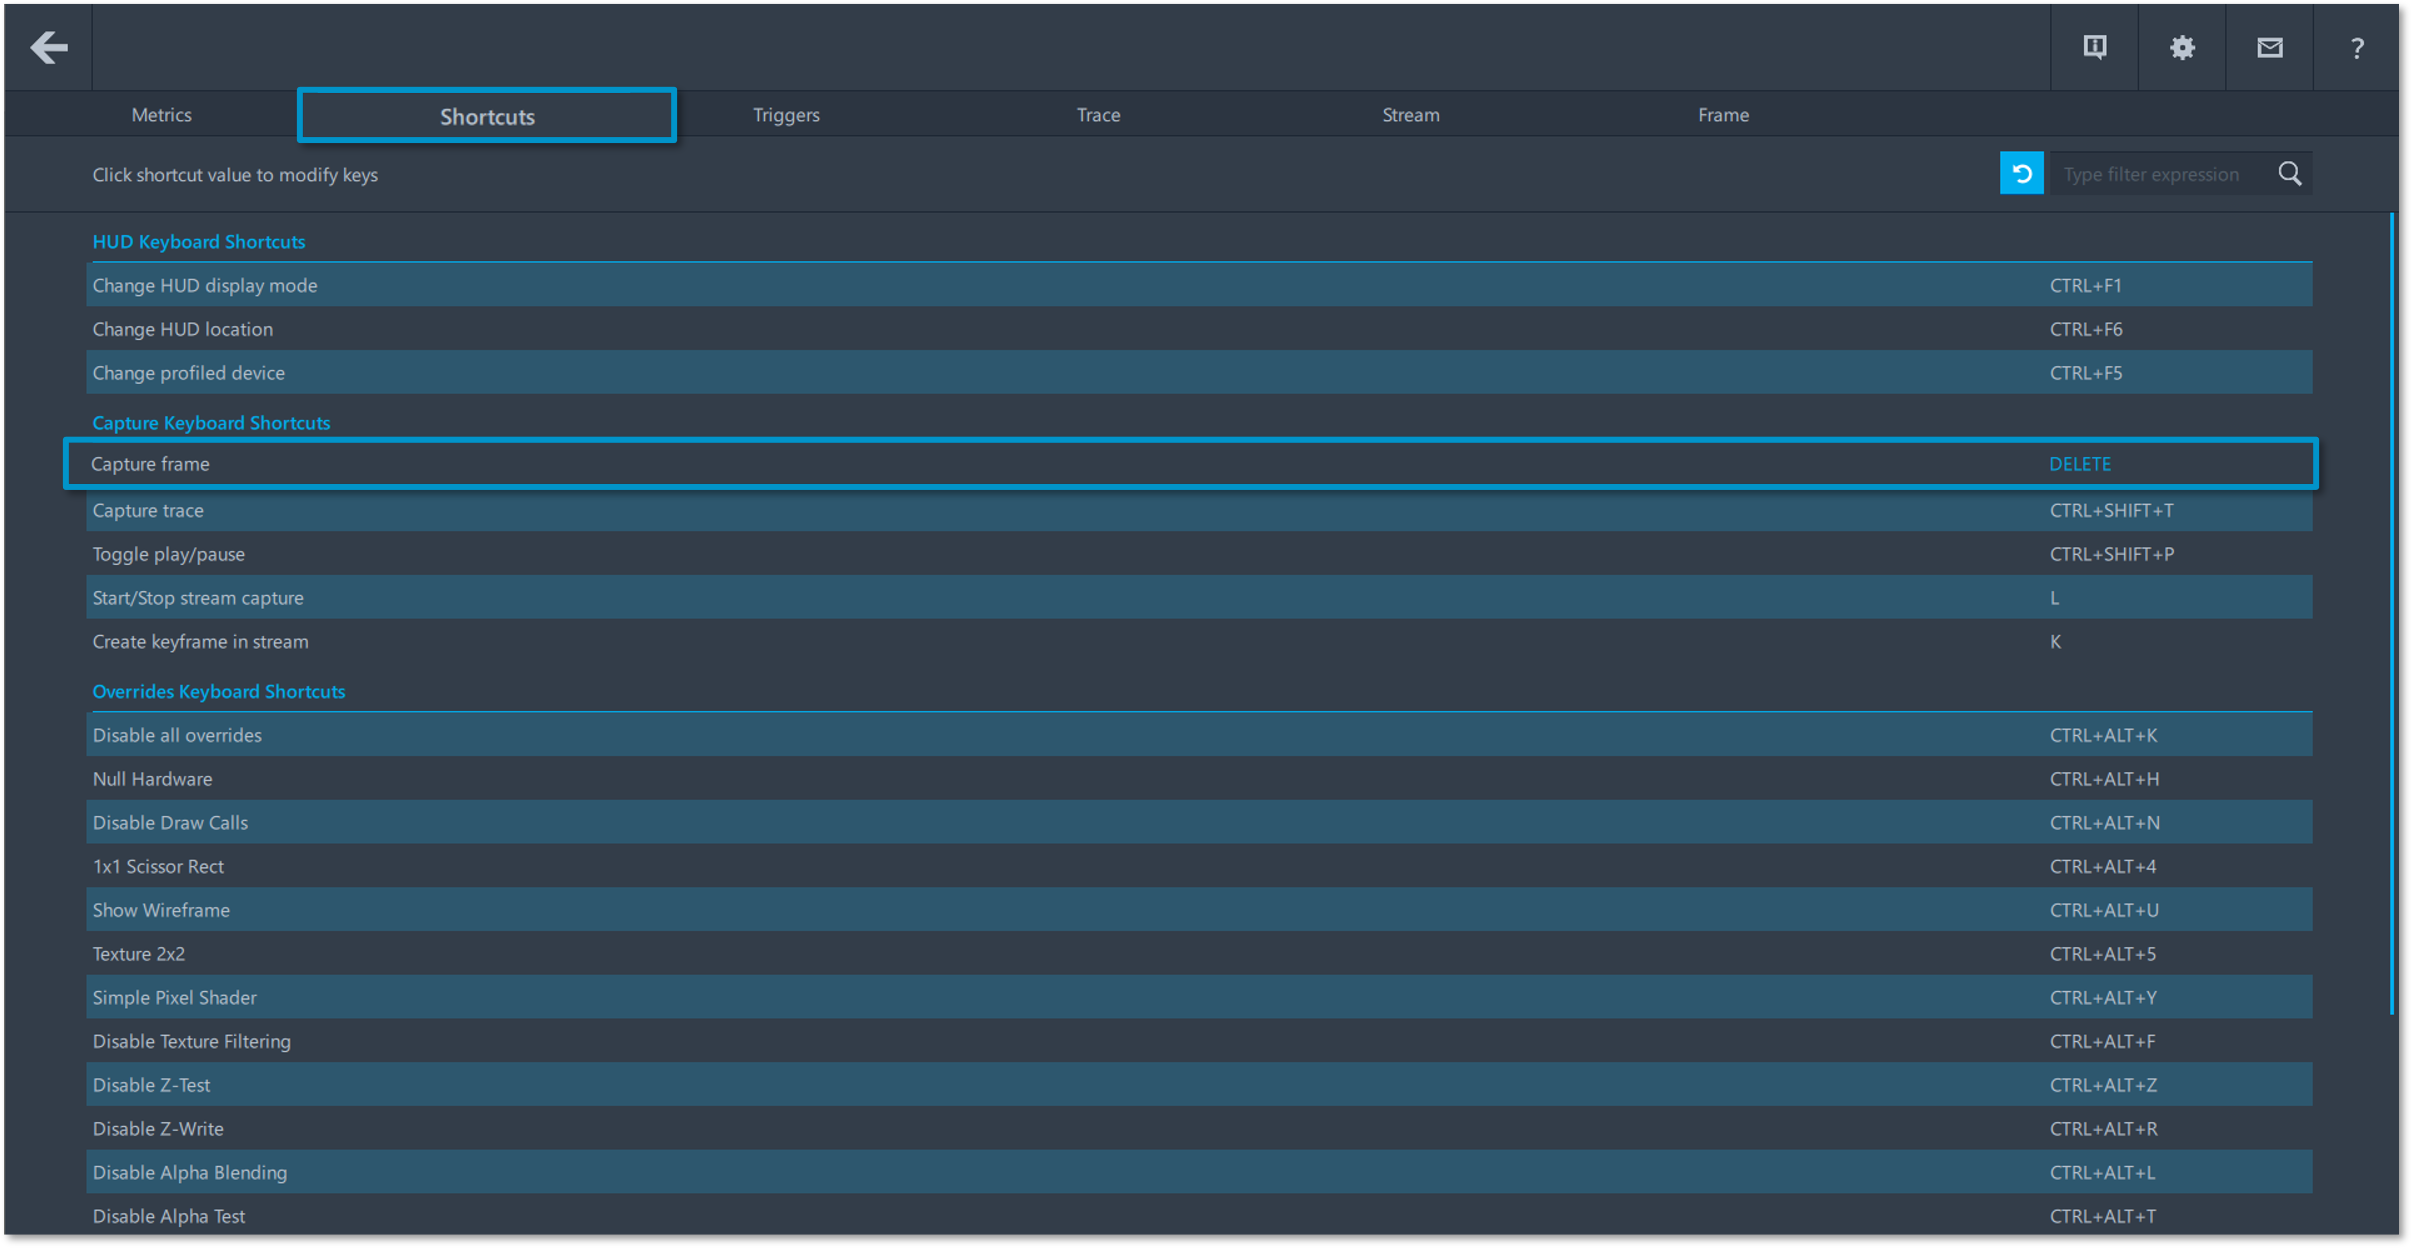This screenshot has height=1248, width=2412.
Task: Open the Triggers tab
Action: click(x=786, y=115)
